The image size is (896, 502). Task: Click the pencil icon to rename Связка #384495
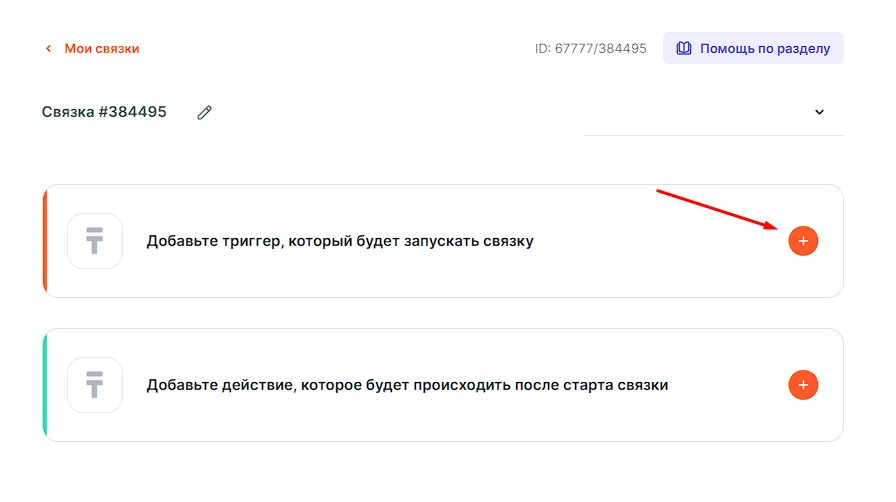(204, 112)
